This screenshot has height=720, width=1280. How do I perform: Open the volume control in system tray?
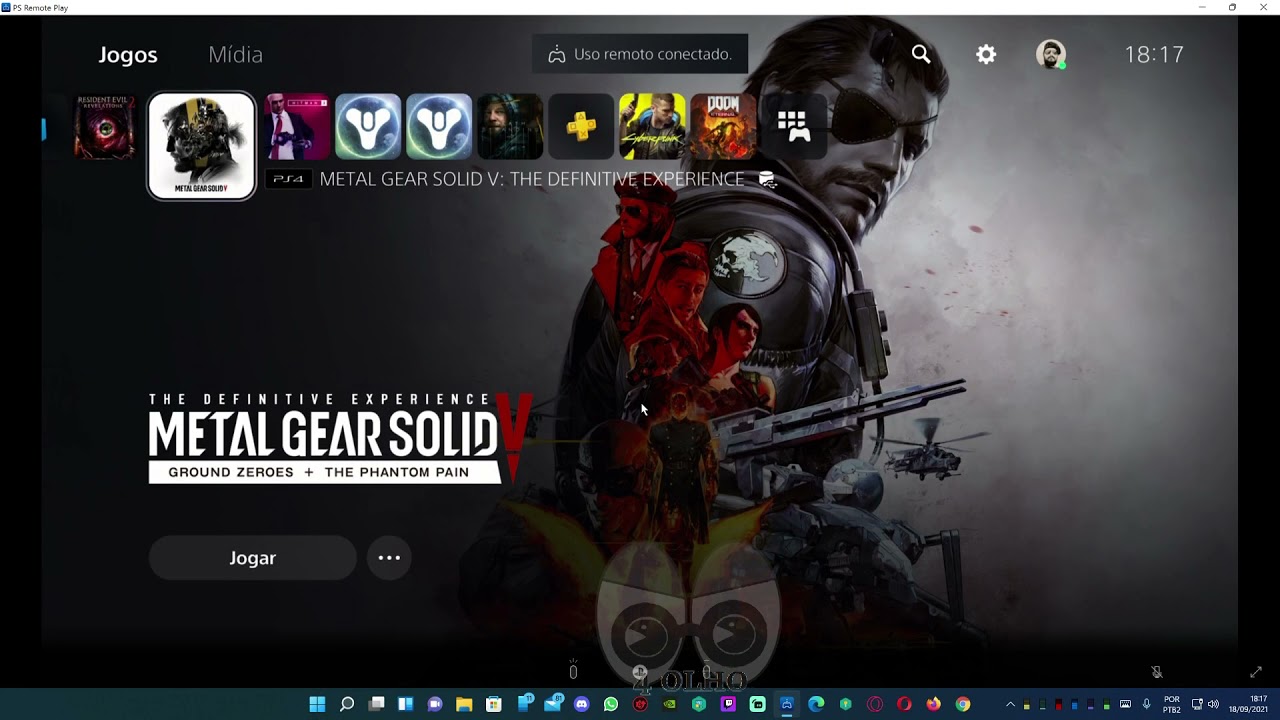(x=1213, y=704)
